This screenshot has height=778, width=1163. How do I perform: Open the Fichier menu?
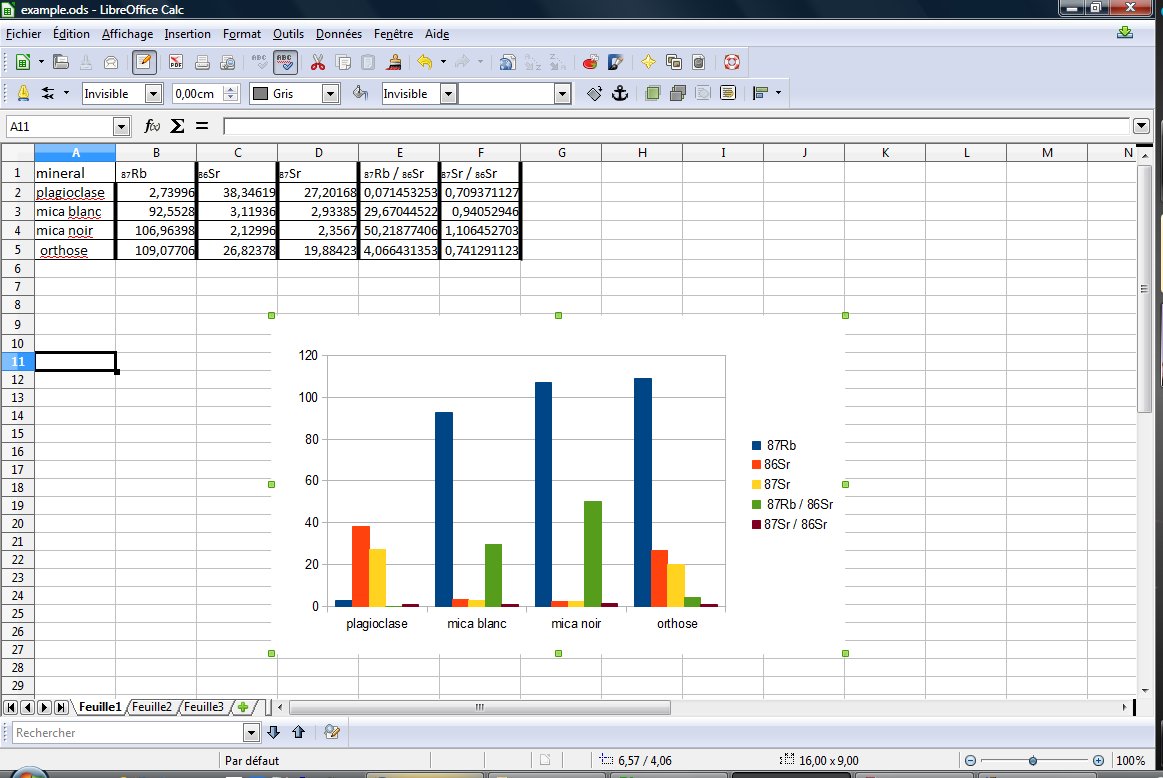(x=24, y=34)
